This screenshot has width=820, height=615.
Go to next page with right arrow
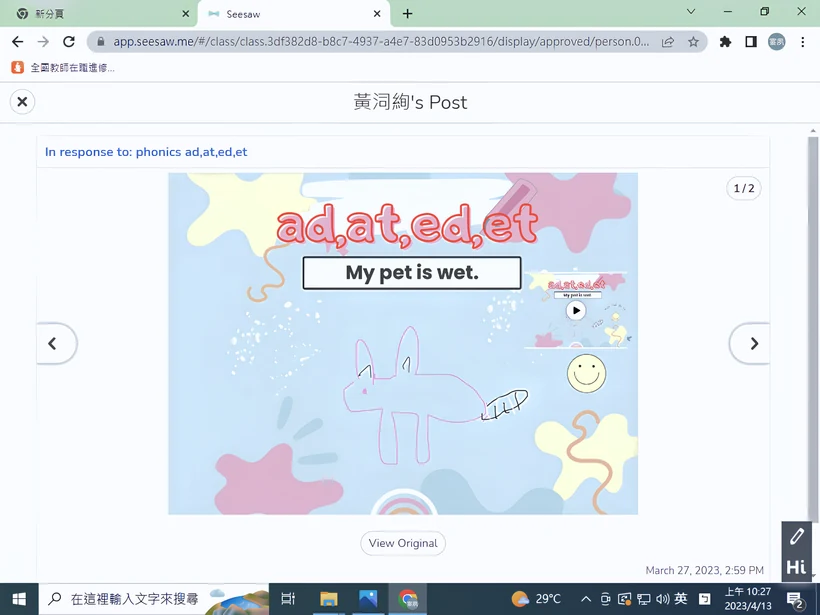pos(750,344)
